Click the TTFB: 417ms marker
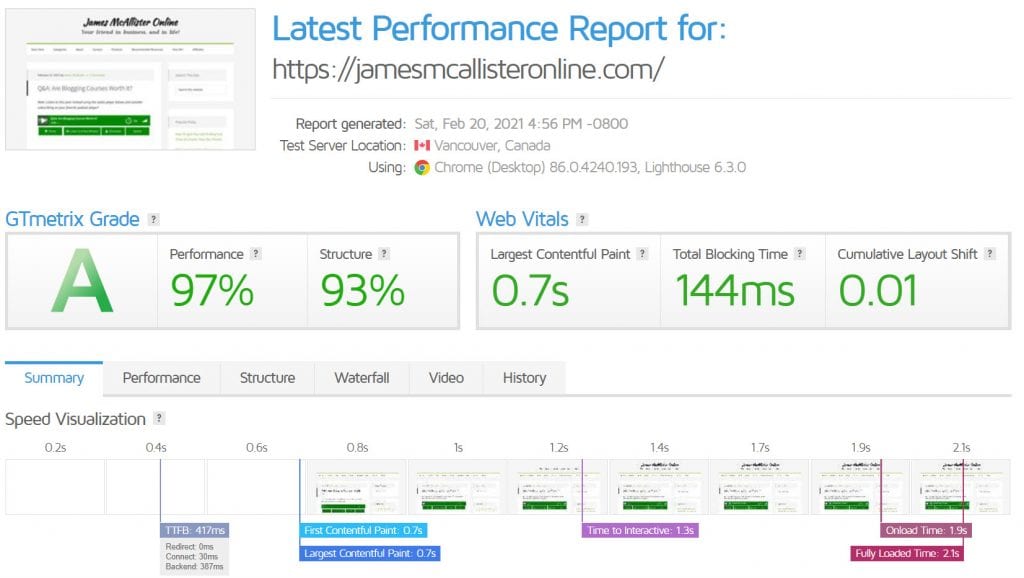This screenshot has height=578, width=1024. (195, 530)
